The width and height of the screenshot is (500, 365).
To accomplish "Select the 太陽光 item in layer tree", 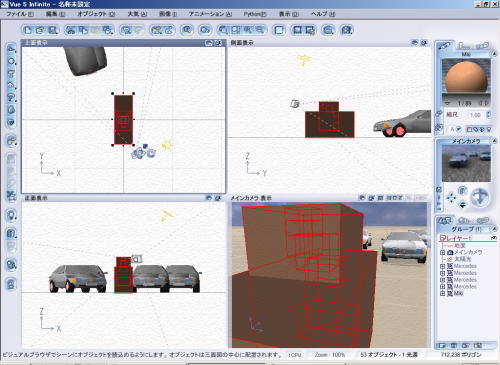I will point(463,259).
